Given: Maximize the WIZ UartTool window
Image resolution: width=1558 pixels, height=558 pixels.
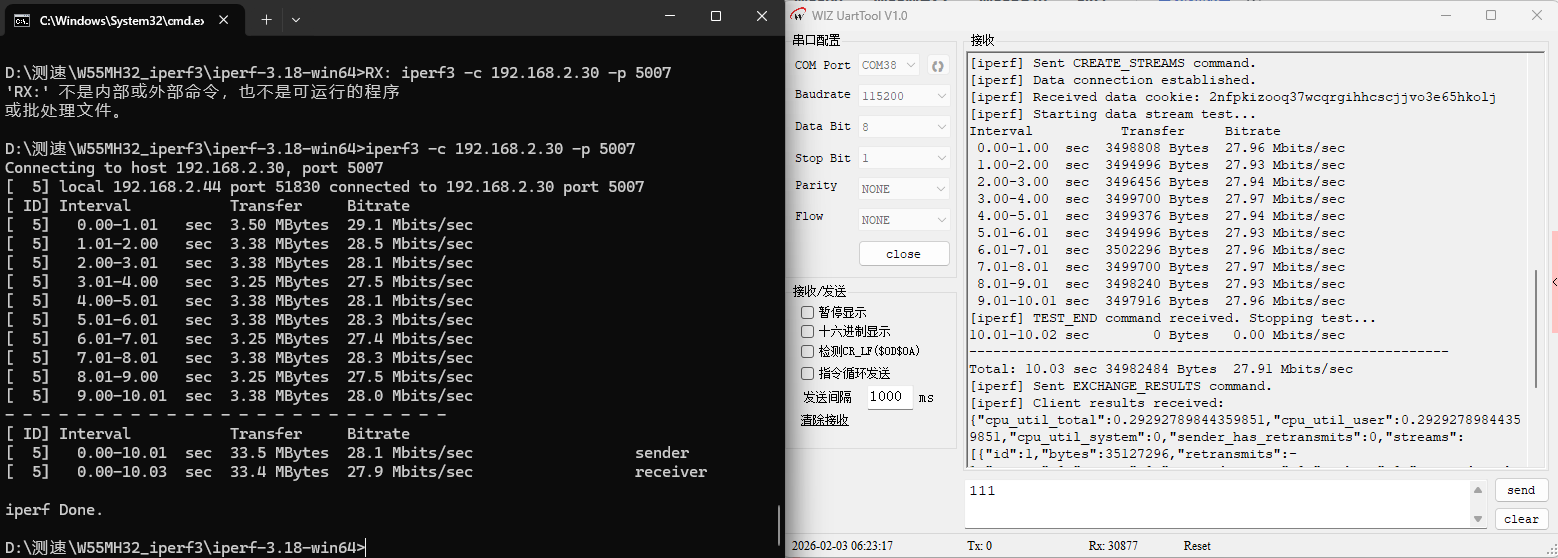Looking at the screenshot, I should click(1491, 15).
